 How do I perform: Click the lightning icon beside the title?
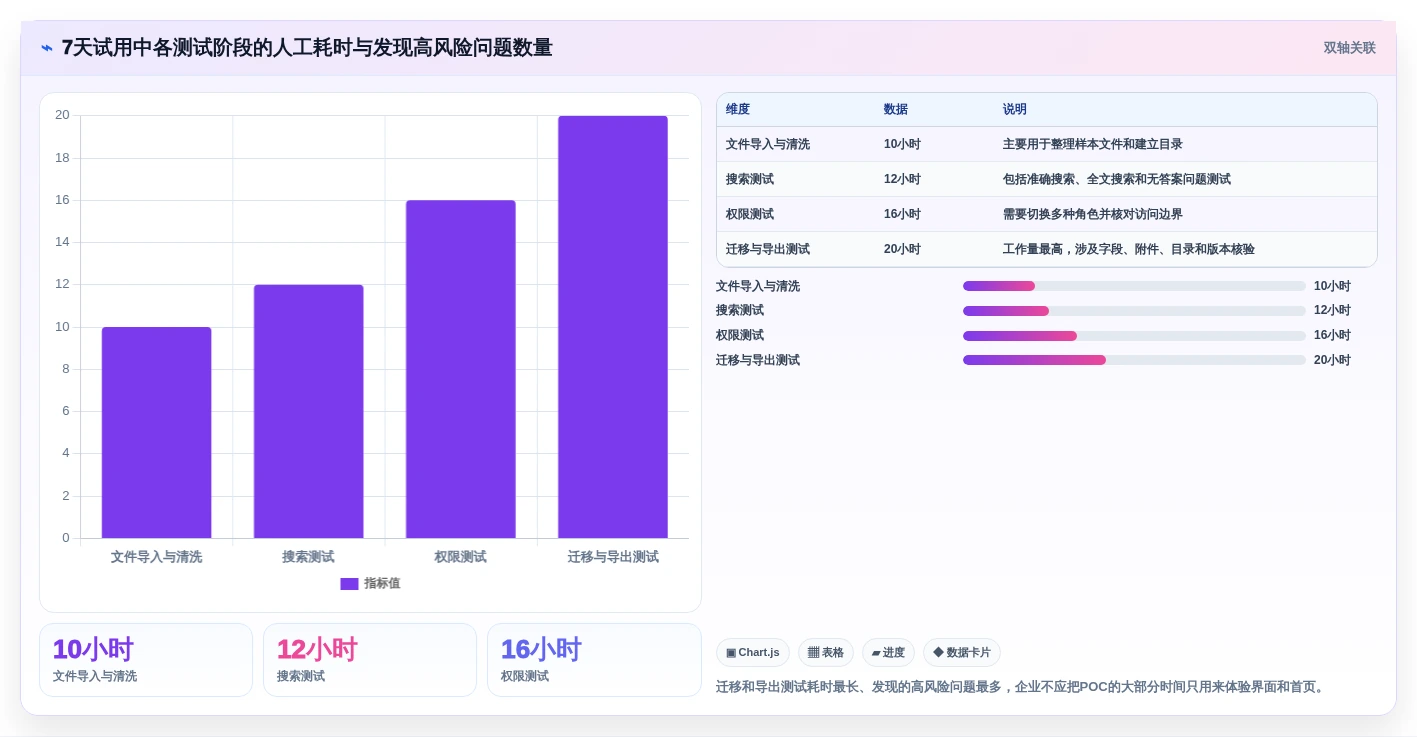click(47, 48)
